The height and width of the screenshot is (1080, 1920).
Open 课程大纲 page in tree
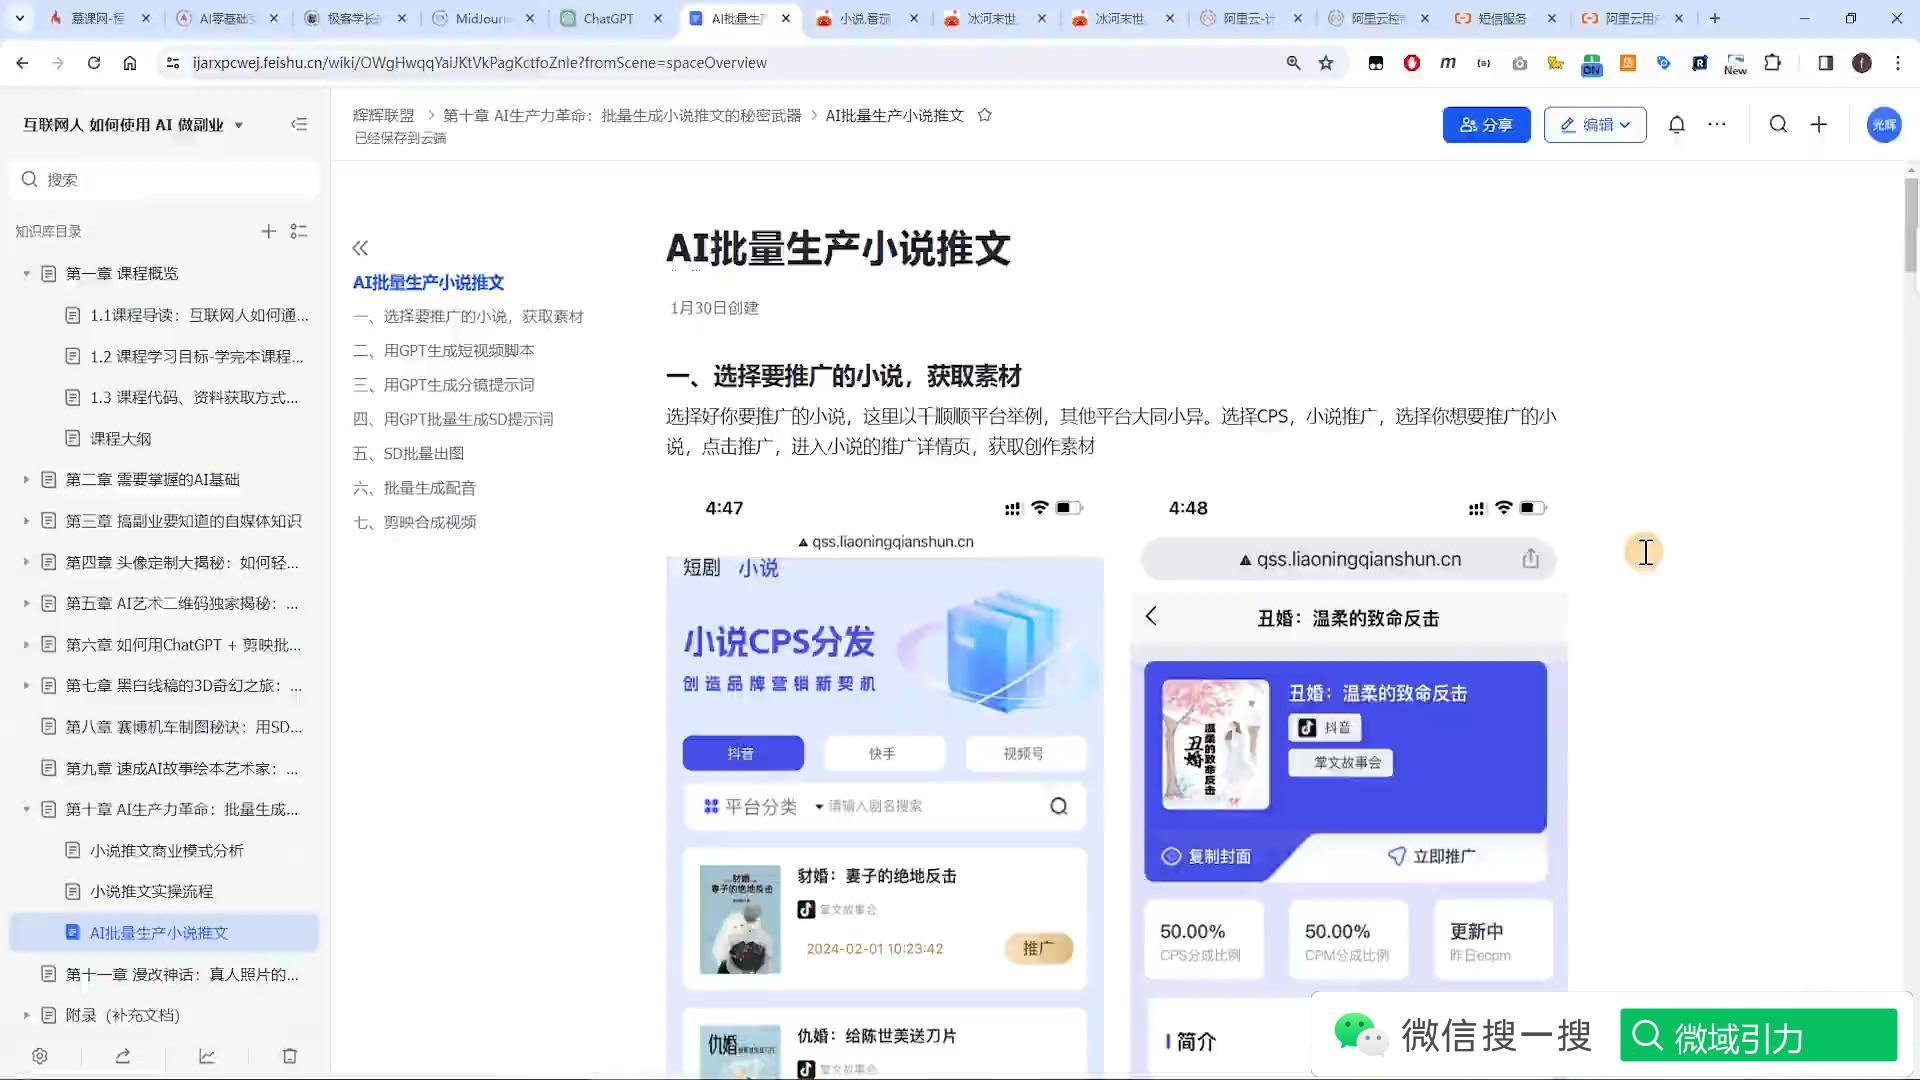[x=121, y=439]
